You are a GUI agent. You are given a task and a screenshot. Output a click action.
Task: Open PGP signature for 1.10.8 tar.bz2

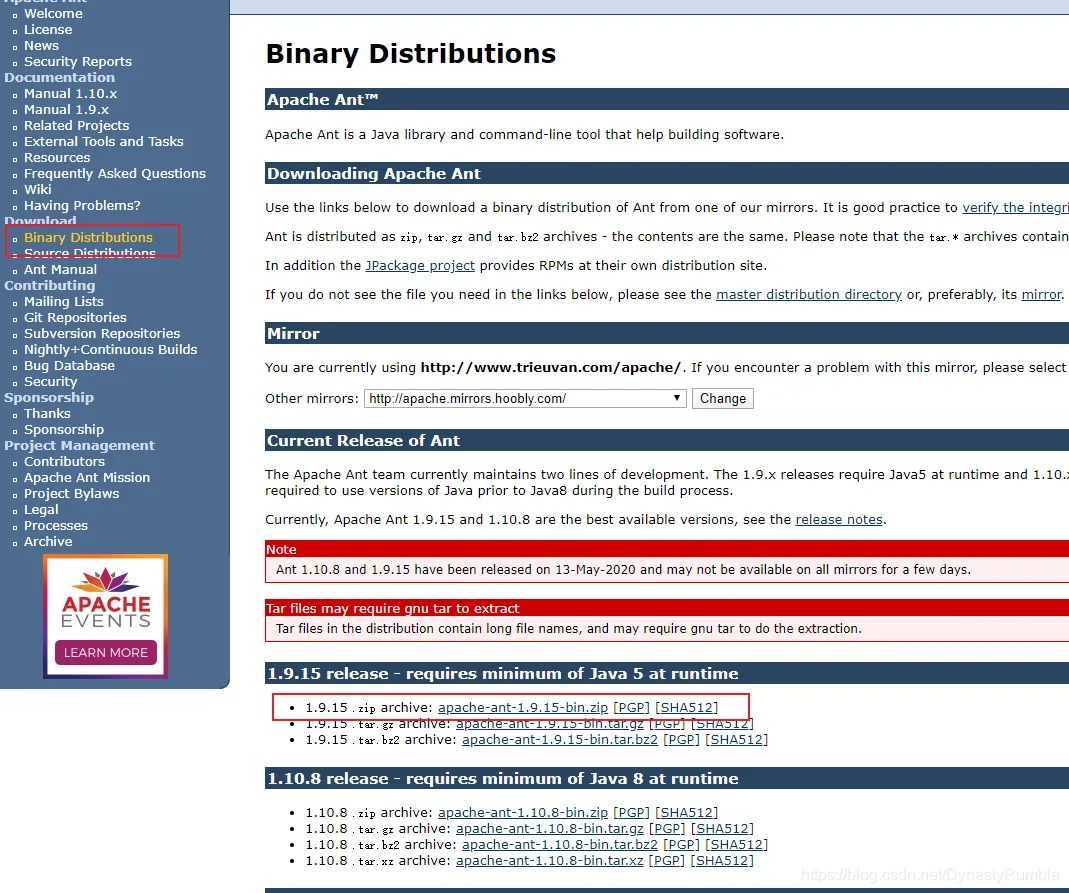coord(681,845)
